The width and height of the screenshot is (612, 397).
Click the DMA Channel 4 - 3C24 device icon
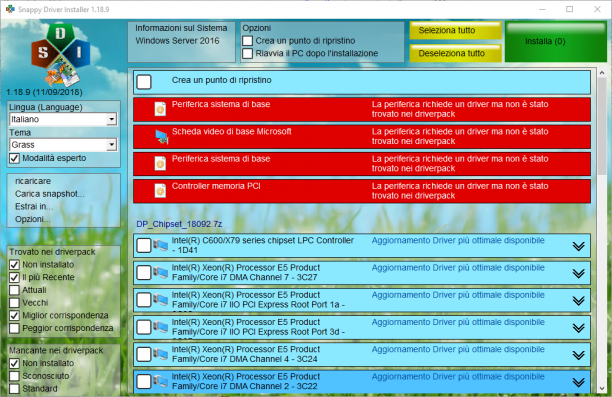point(160,354)
